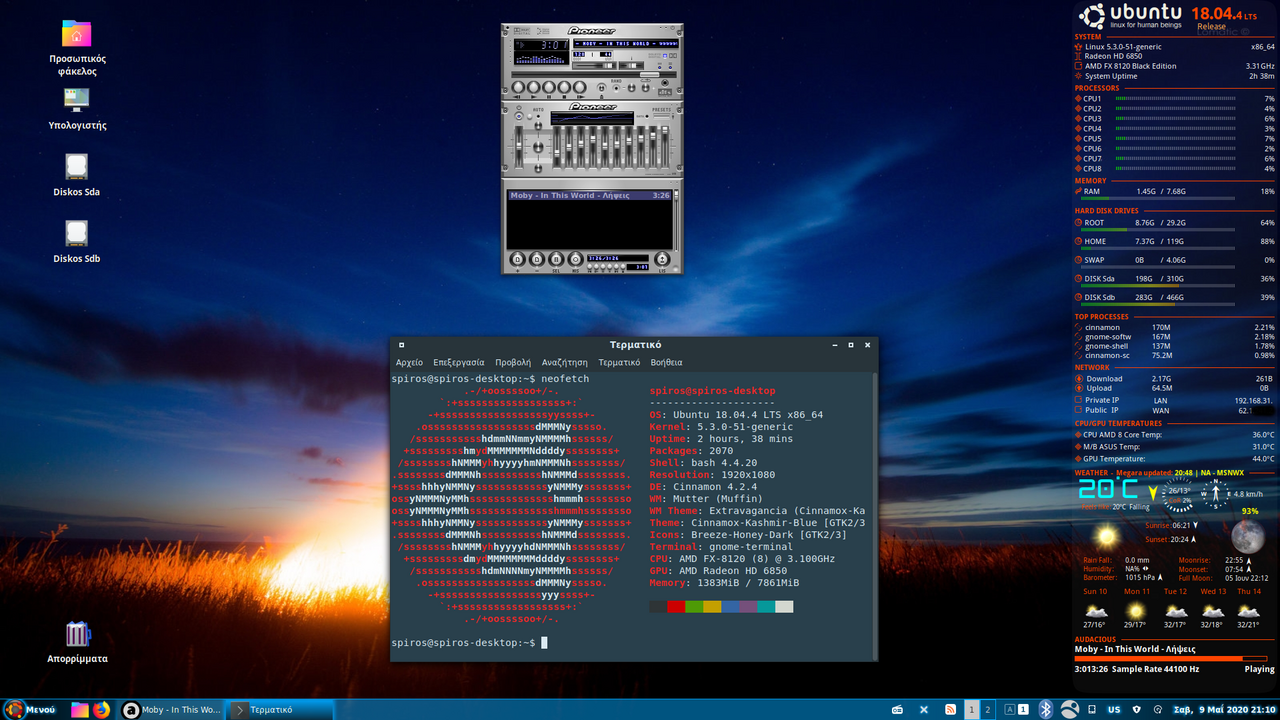Click the playlist LIS button
The width and height of the screenshot is (1280, 720).
(x=662, y=259)
